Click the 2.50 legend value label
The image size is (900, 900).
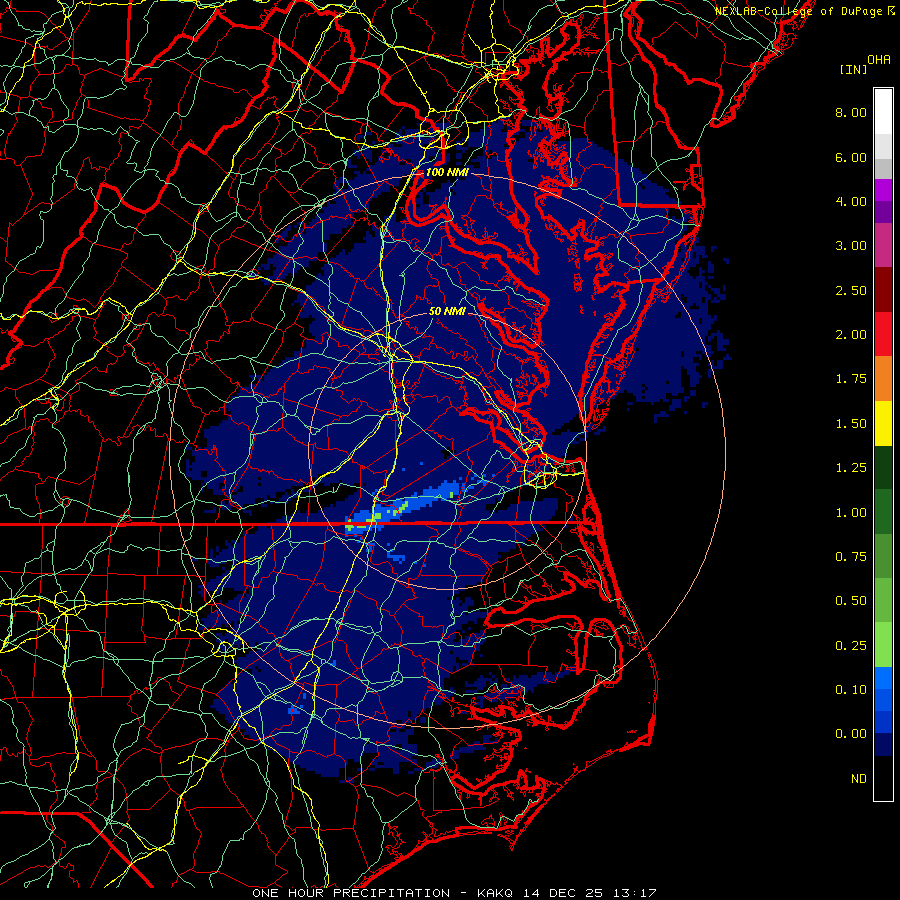pyautogui.click(x=851, y=290)
